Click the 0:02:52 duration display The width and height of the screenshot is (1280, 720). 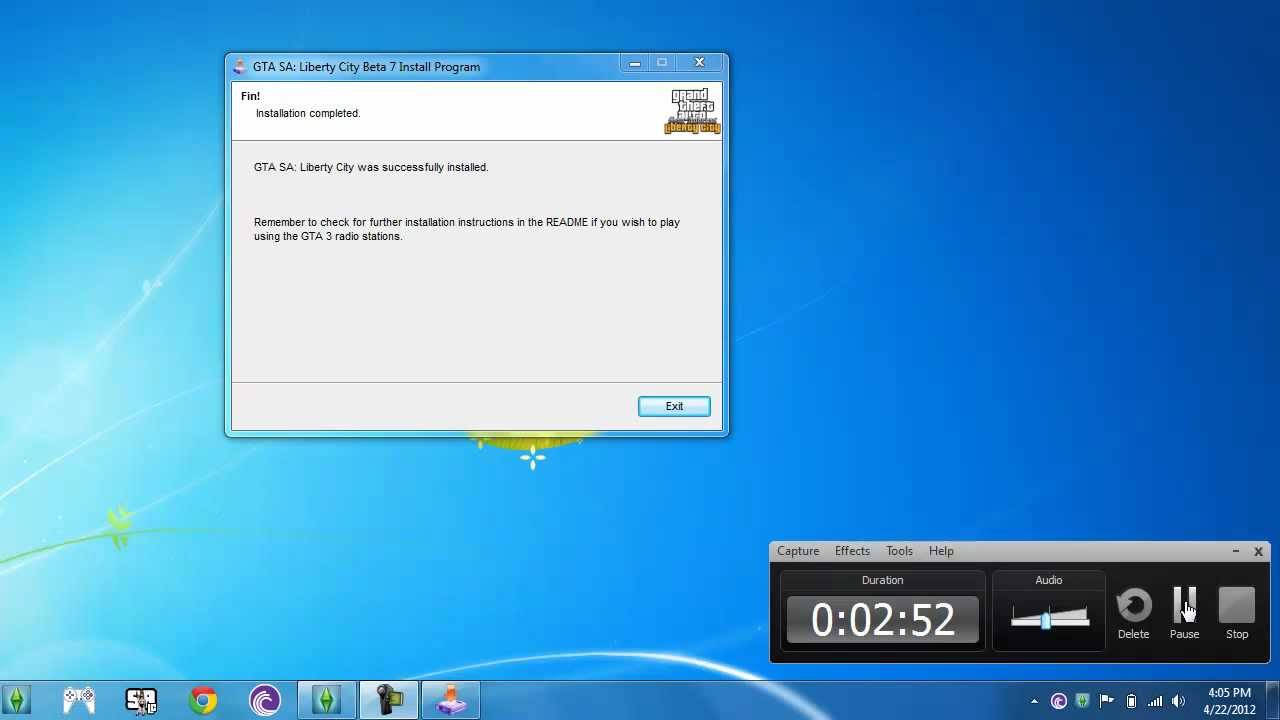point(882,620)
